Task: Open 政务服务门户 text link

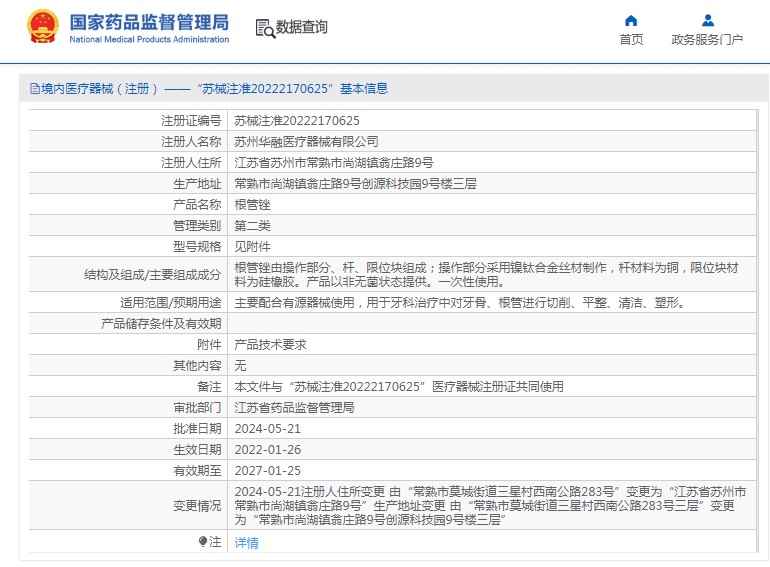Action: [x=707, y=39]
